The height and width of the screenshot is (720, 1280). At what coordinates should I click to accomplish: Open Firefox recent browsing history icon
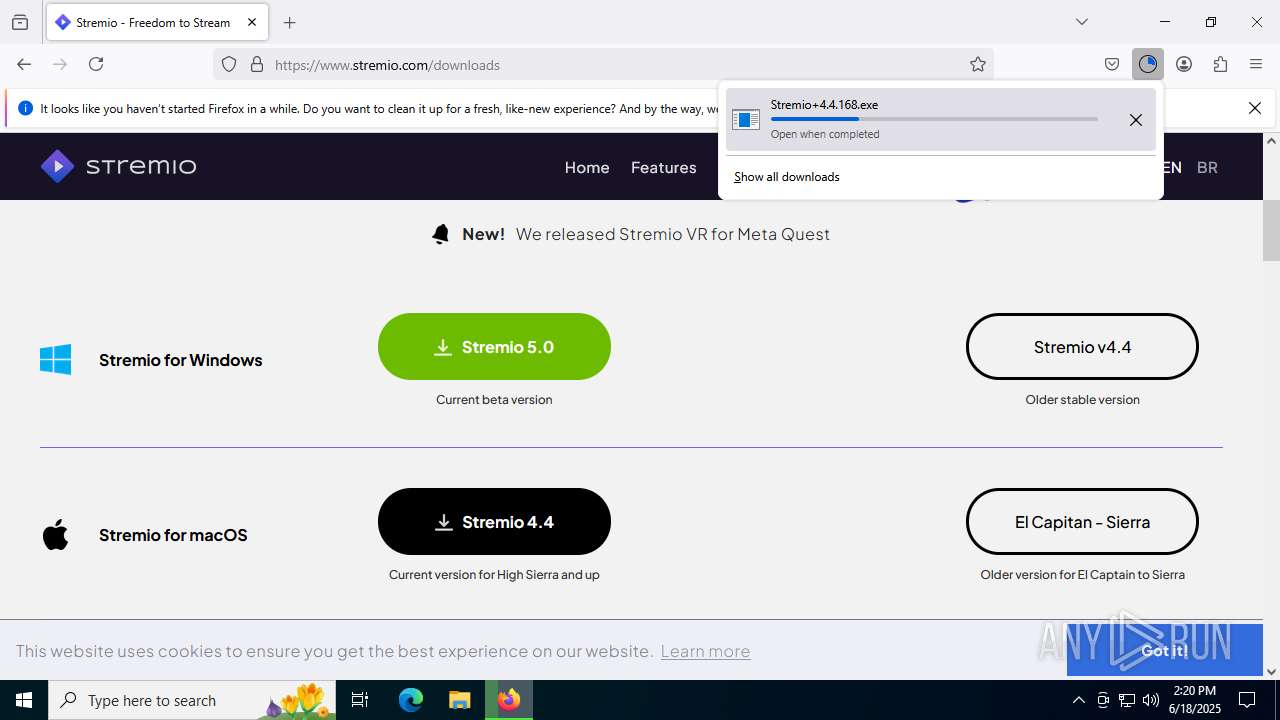[x=20, y=22]
